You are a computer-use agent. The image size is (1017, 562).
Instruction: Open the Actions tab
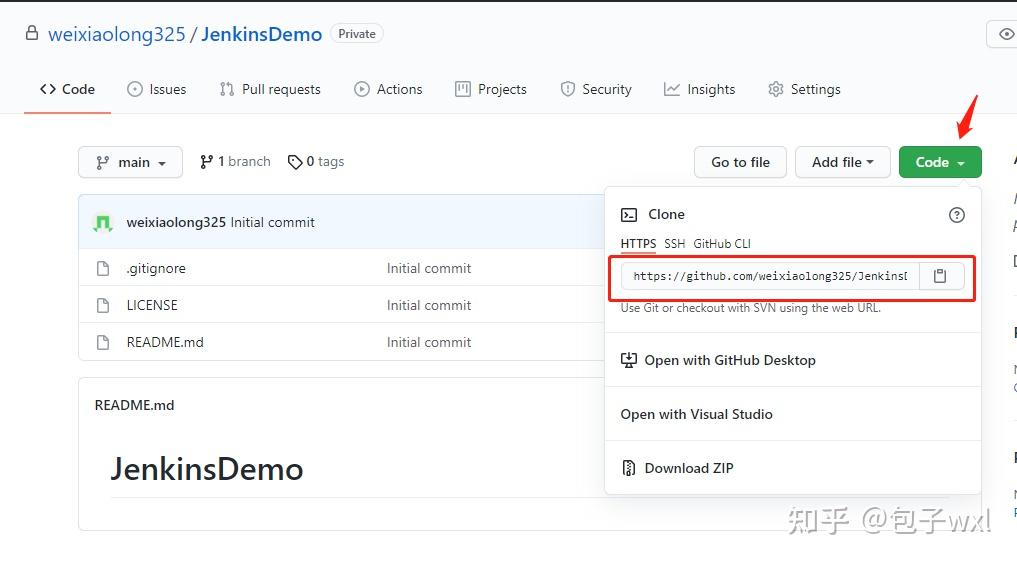tap(388, 90)
